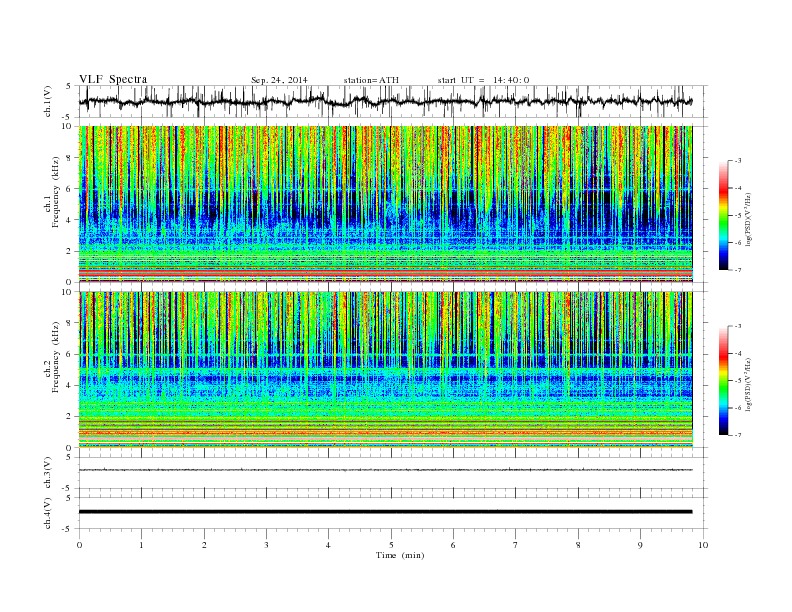The image size is (792, 612).
Task: Click the ch.2 "Frequency (kHz)" axis title
Action: 56,357
